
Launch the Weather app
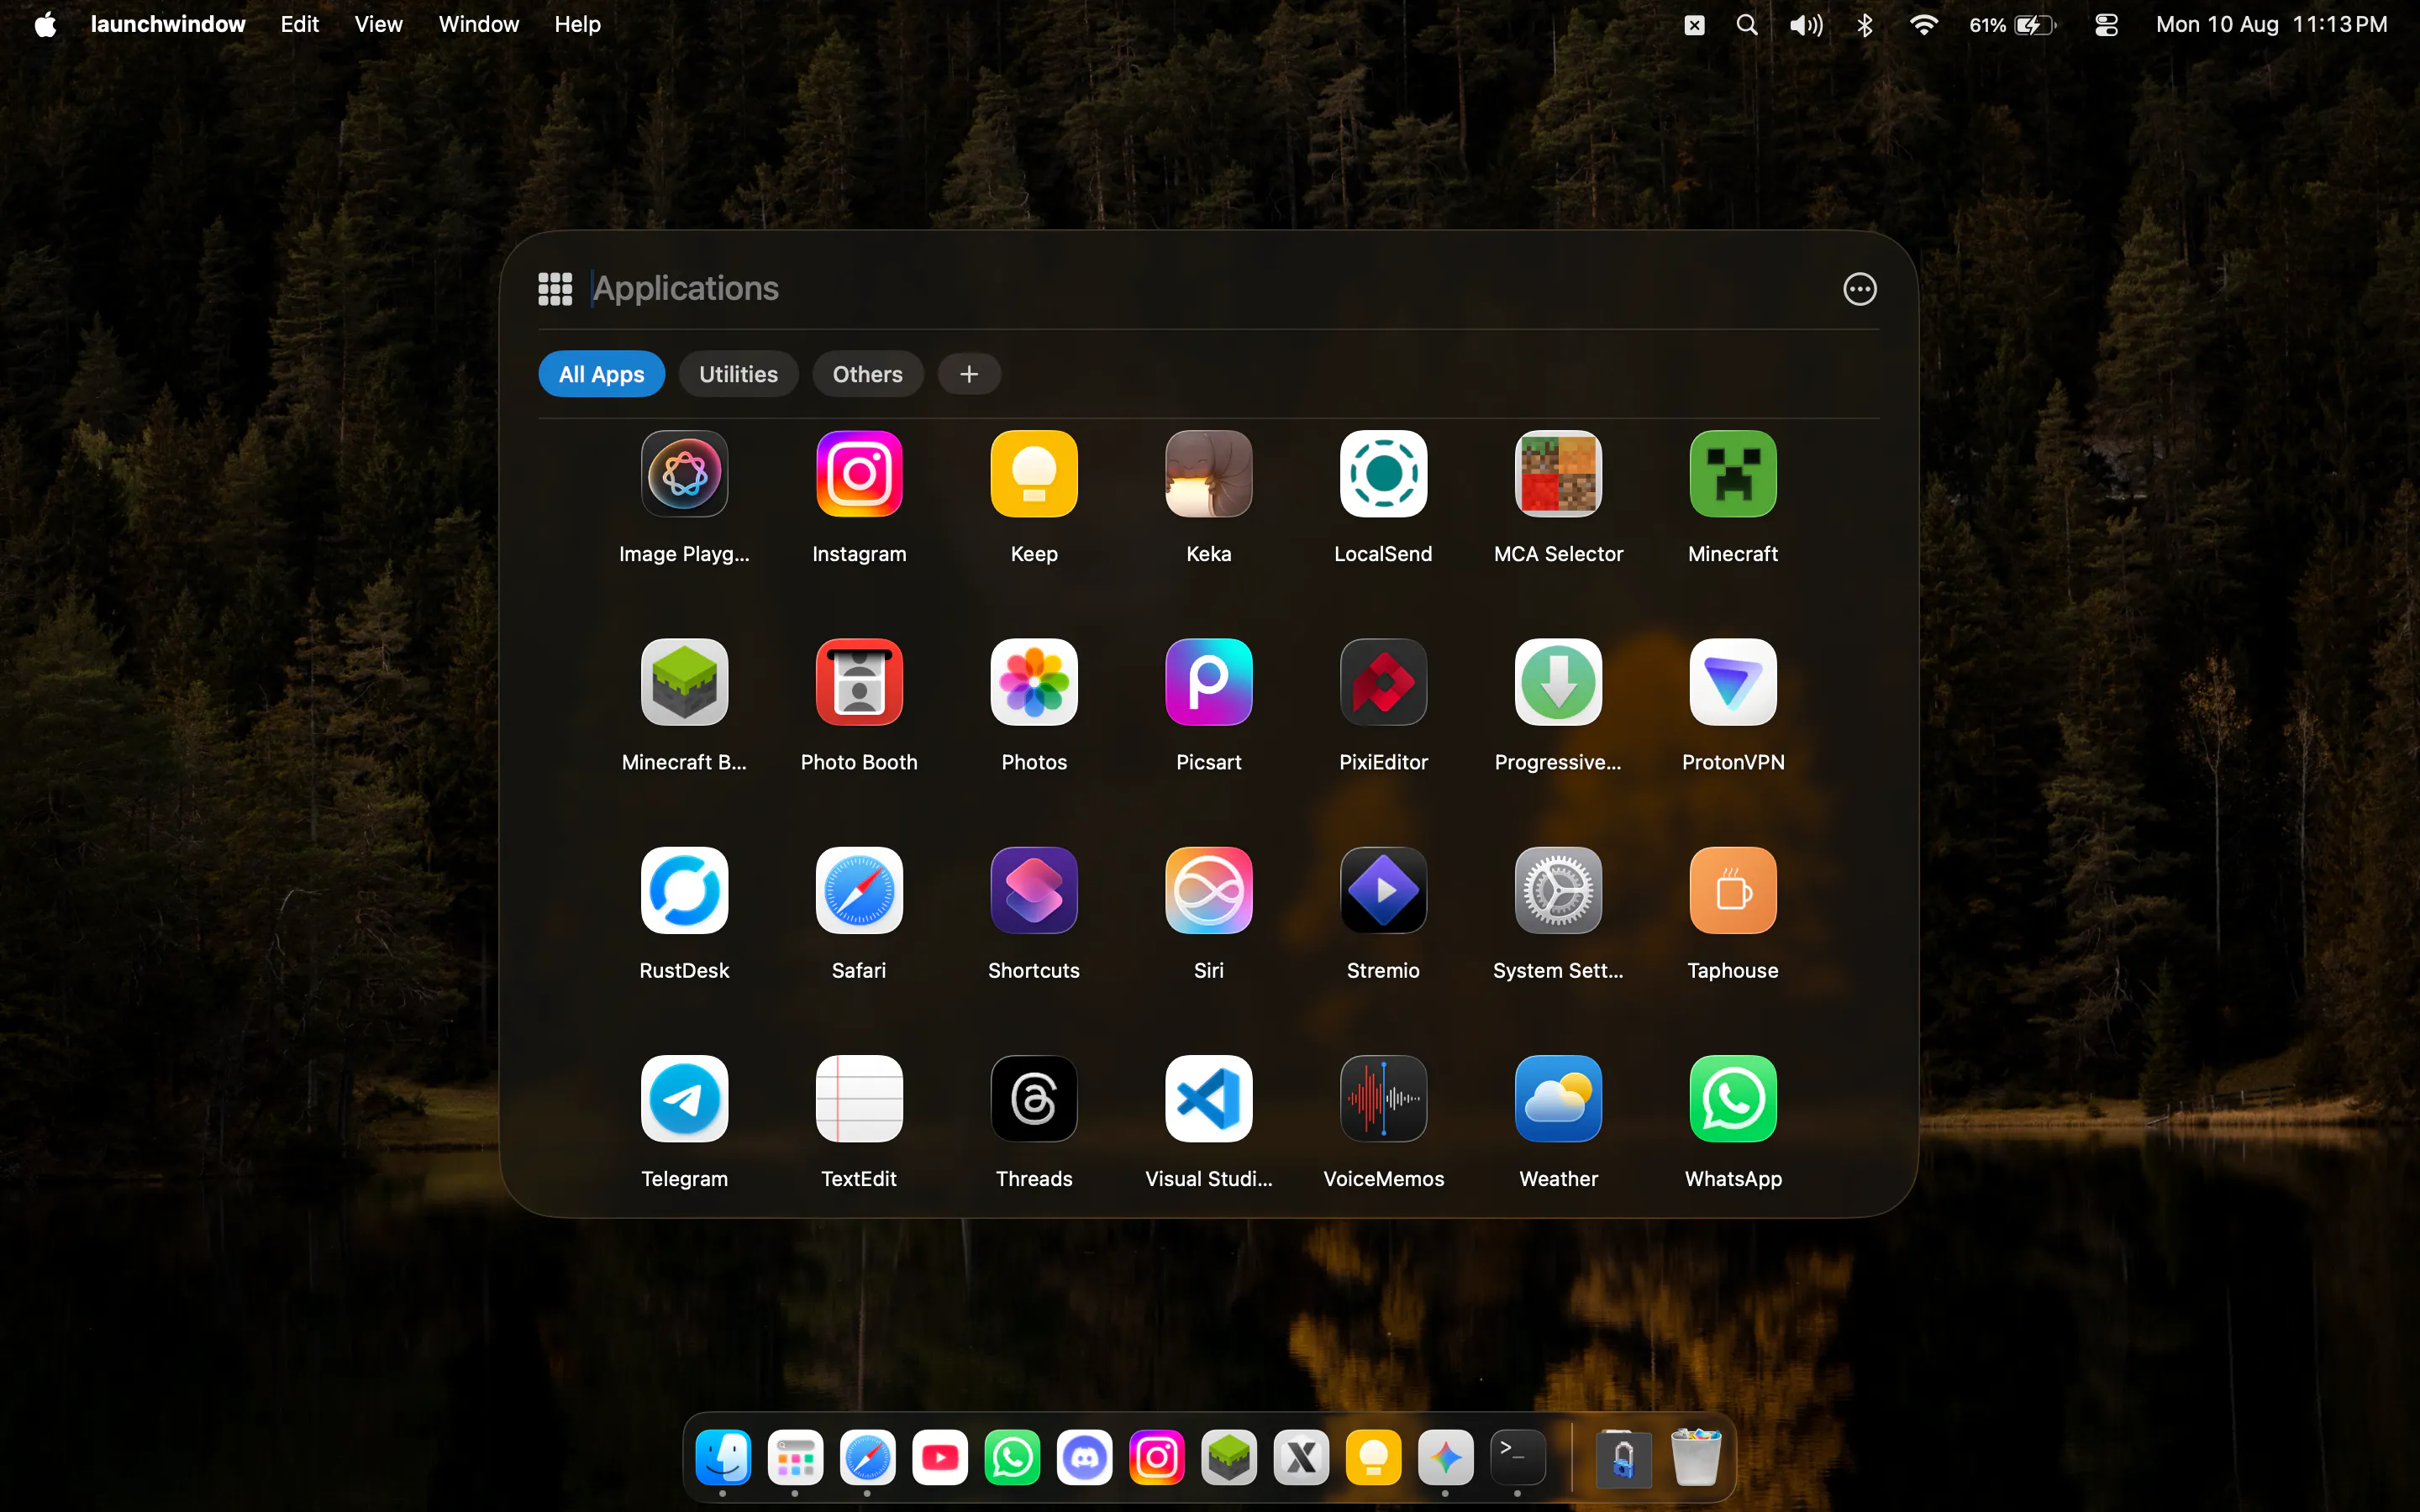coord(1558,1098)
